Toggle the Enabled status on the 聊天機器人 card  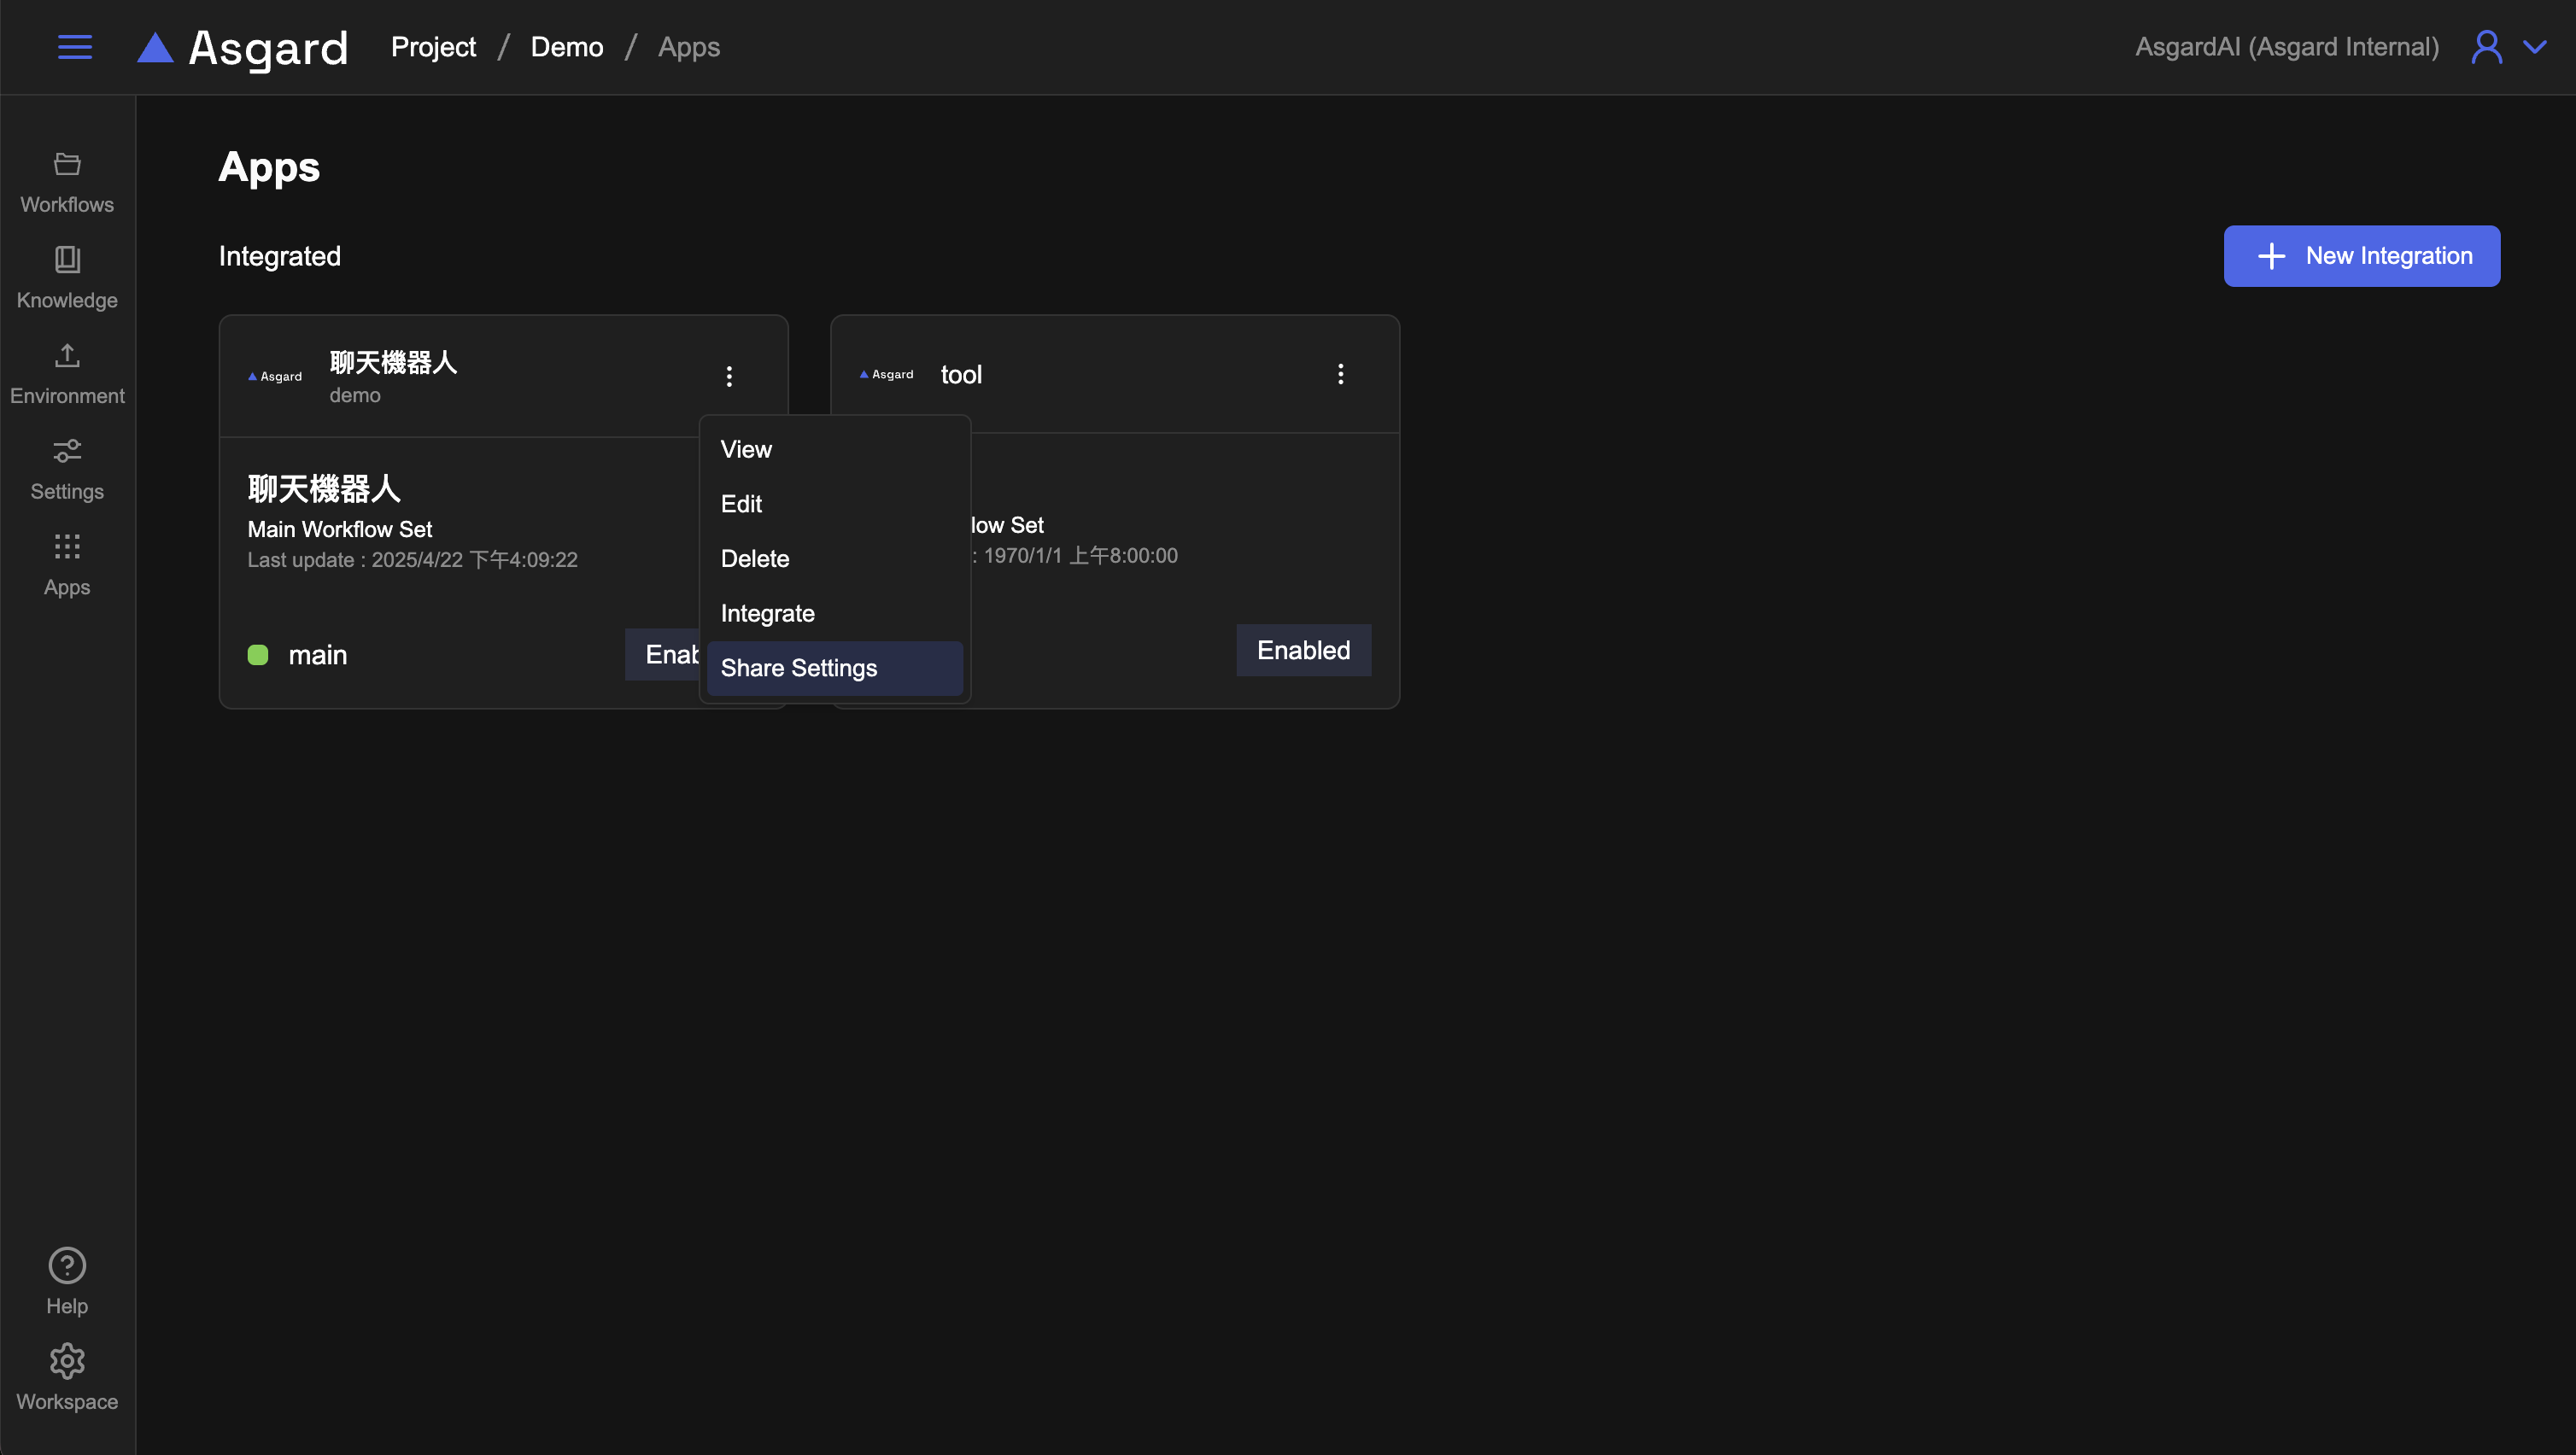[x=662, y=654]
